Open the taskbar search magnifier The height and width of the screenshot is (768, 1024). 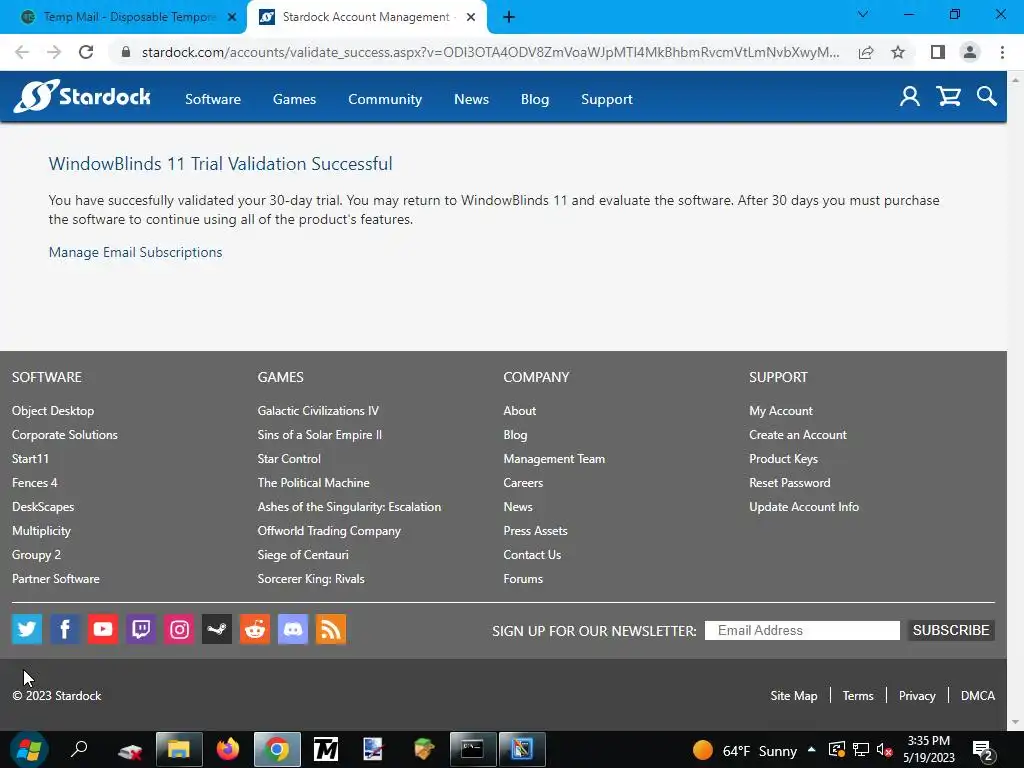click(x=80, y=749)
